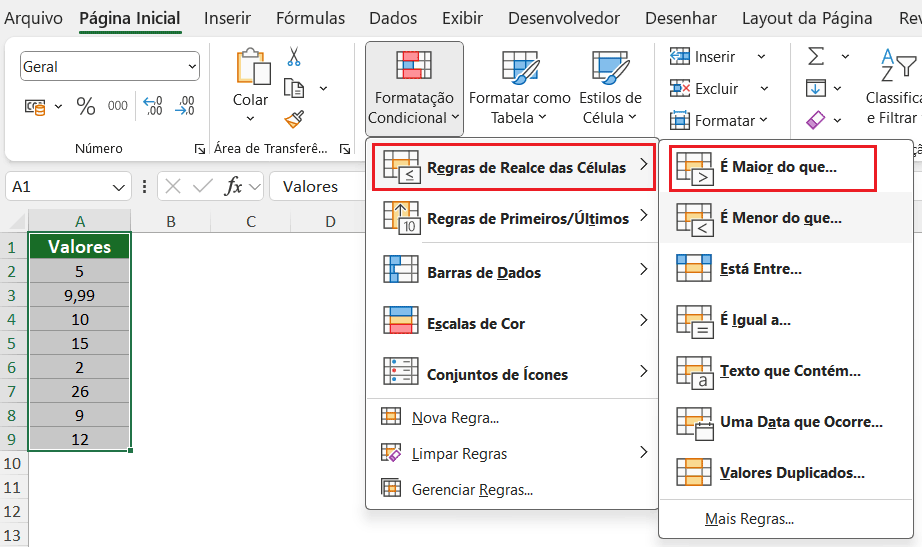Expand the Name Box A1 dropdown
The width and height of the screenshot is (922, 547).
point(118,188)
